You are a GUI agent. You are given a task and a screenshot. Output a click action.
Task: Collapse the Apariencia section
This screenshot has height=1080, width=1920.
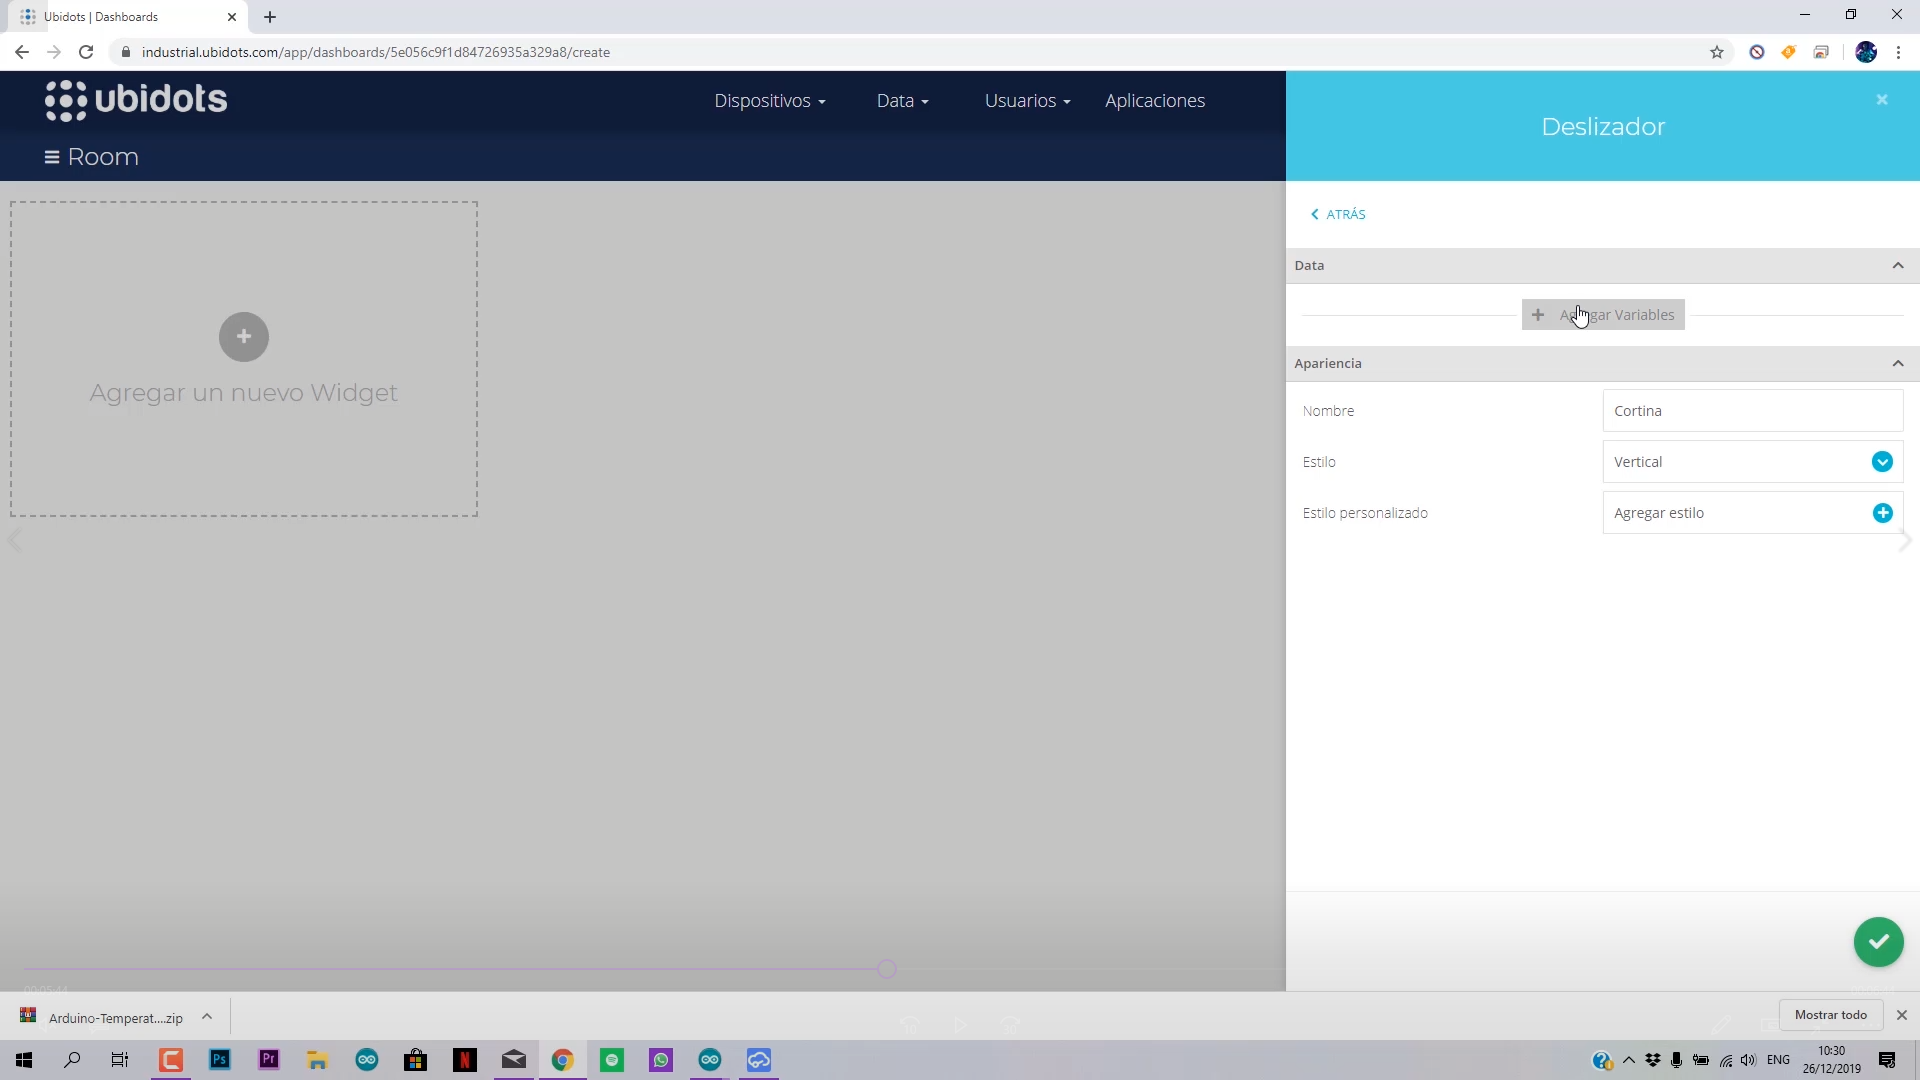point(1898,363)
